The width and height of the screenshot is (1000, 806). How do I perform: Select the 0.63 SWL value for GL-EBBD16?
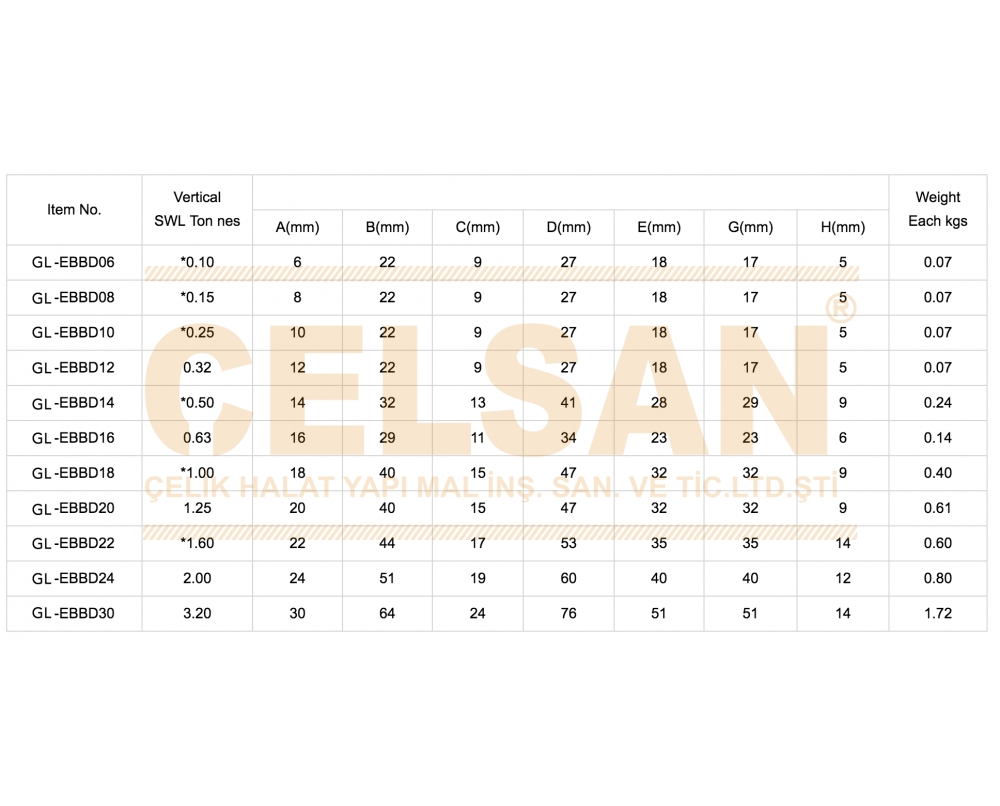tap(197, 438)
